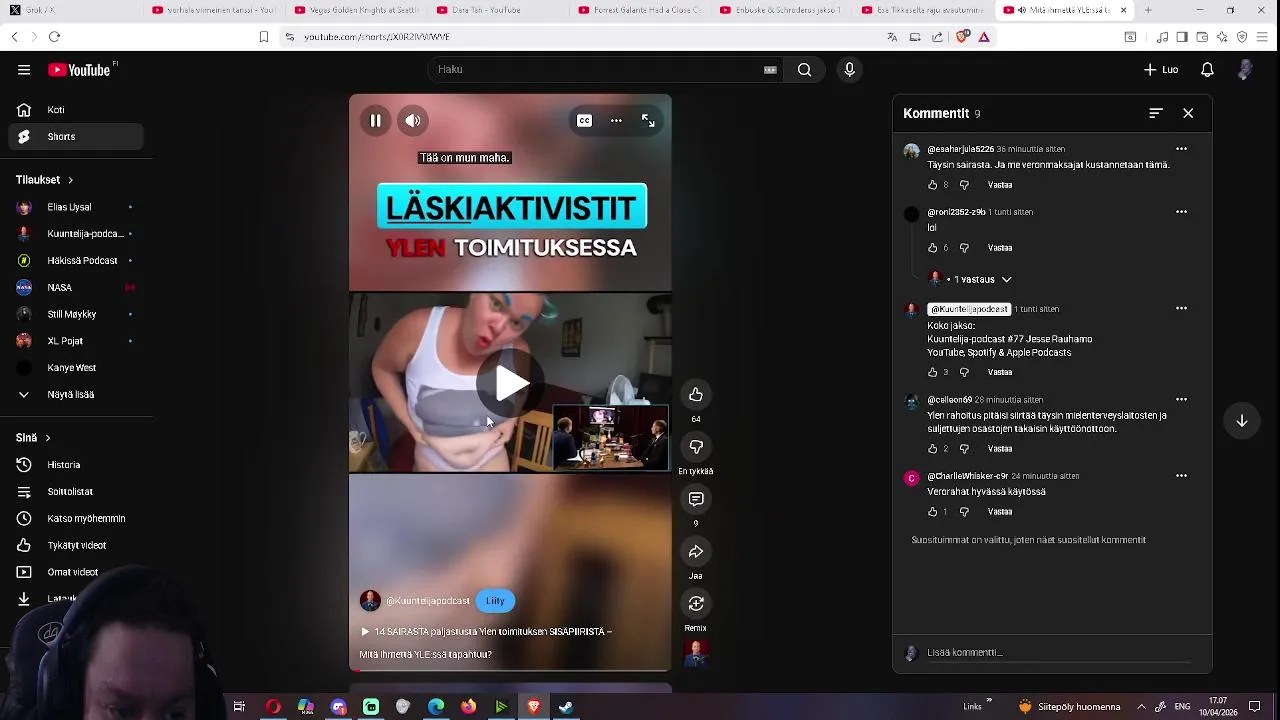Image resolution: width=1280 pixels, height=720 pixels.
Task: Expand the Tilaukset section
Action: [x=45, y=180]
